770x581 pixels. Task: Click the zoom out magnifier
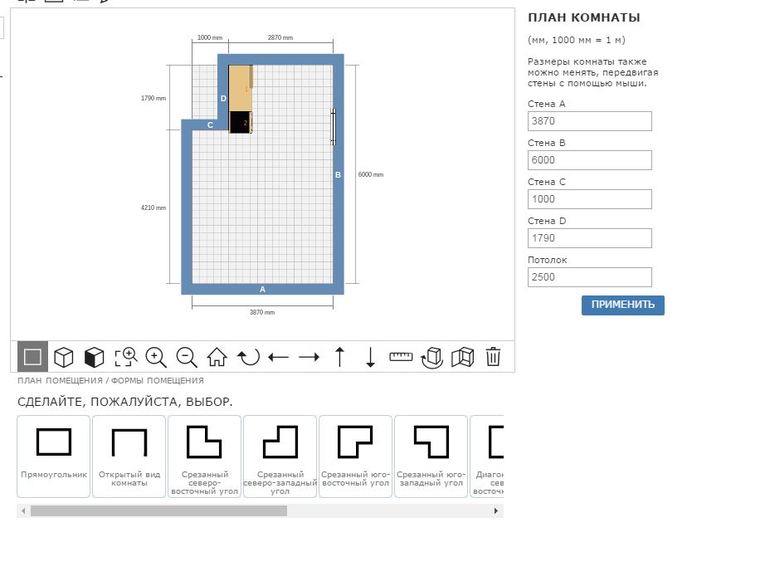pyautogui.click(x=186, y=357)
